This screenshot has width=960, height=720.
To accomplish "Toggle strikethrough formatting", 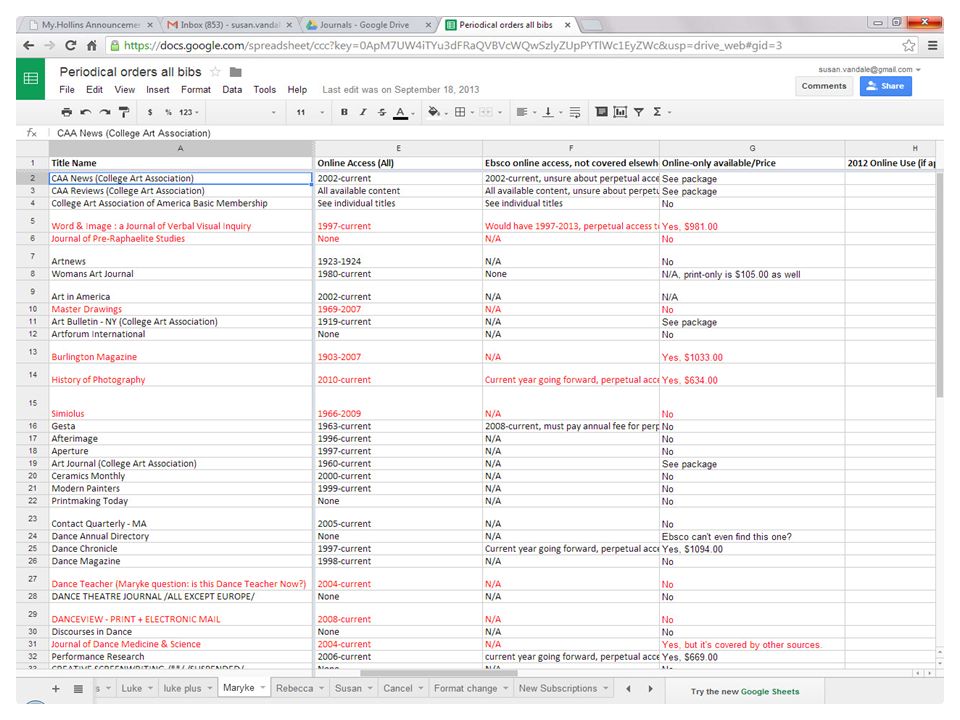I will tap(381, 112).
